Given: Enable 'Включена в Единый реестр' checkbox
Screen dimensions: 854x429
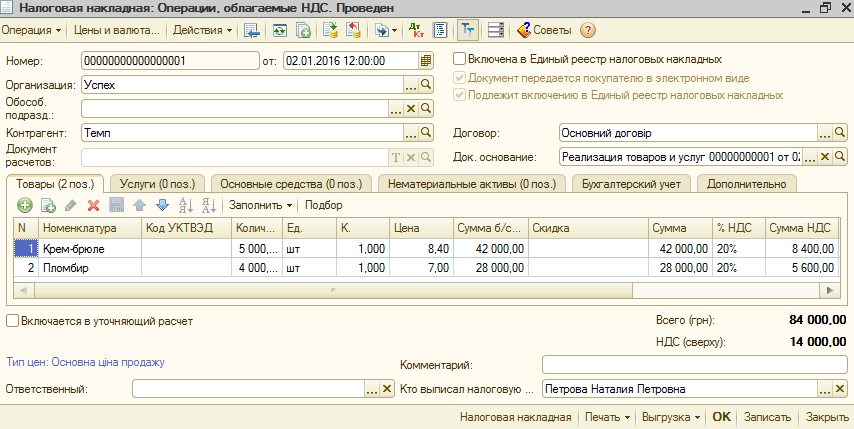Looking at the screenshot, I should pyautogui.click(x=460, y=59).
